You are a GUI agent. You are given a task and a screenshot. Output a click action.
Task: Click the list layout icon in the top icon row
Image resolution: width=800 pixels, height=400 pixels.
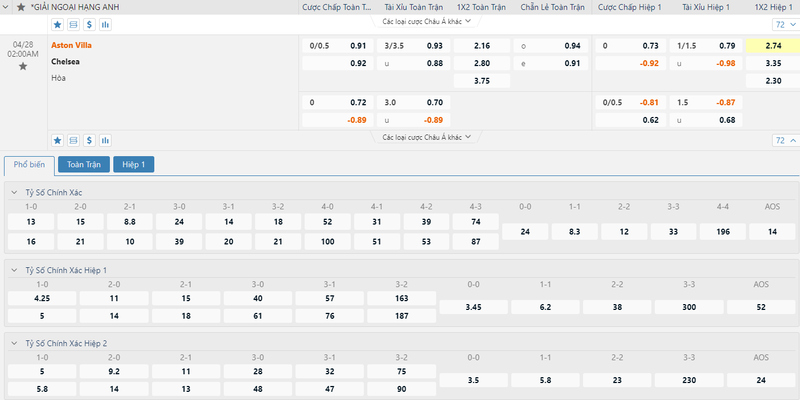[73, 24]
